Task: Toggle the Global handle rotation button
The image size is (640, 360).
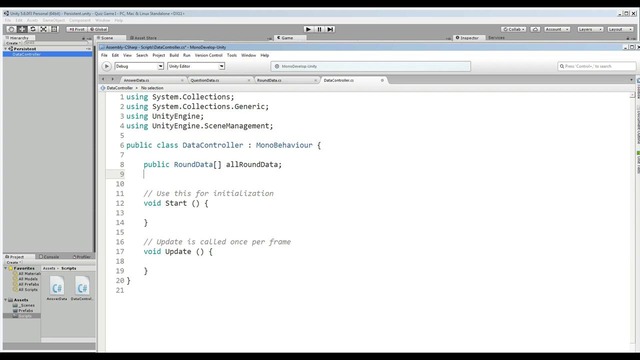Action: [98, 29]
